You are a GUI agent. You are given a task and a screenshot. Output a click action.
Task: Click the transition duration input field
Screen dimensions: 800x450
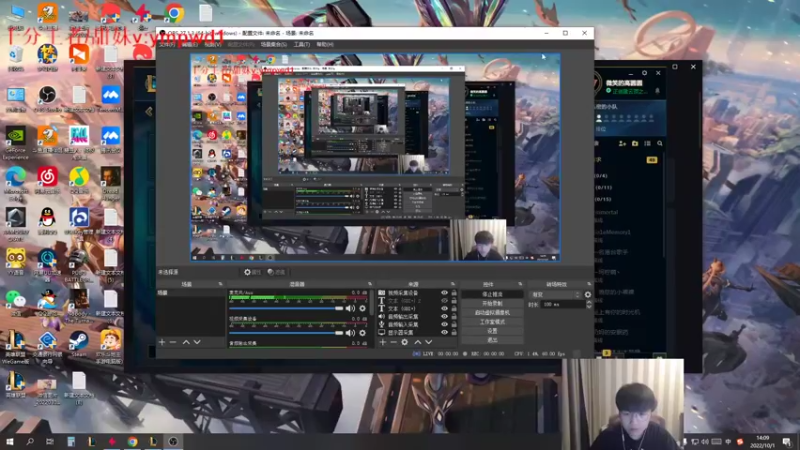coord(563,304)
